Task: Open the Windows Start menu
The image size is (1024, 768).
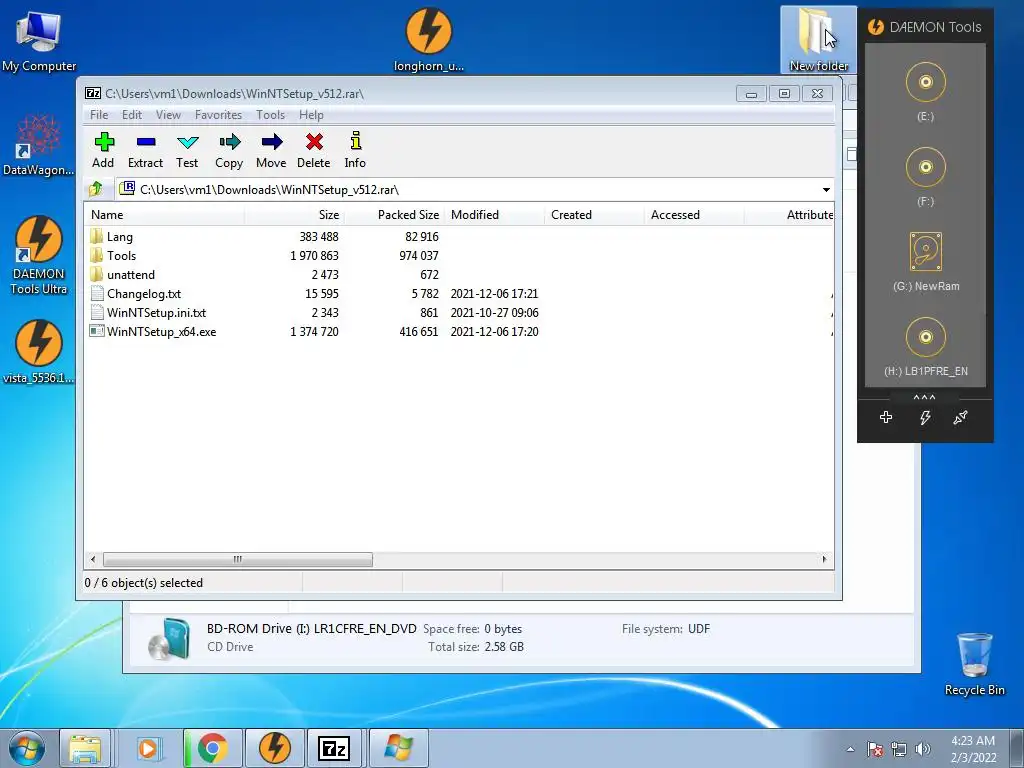Action: (27, 748)
